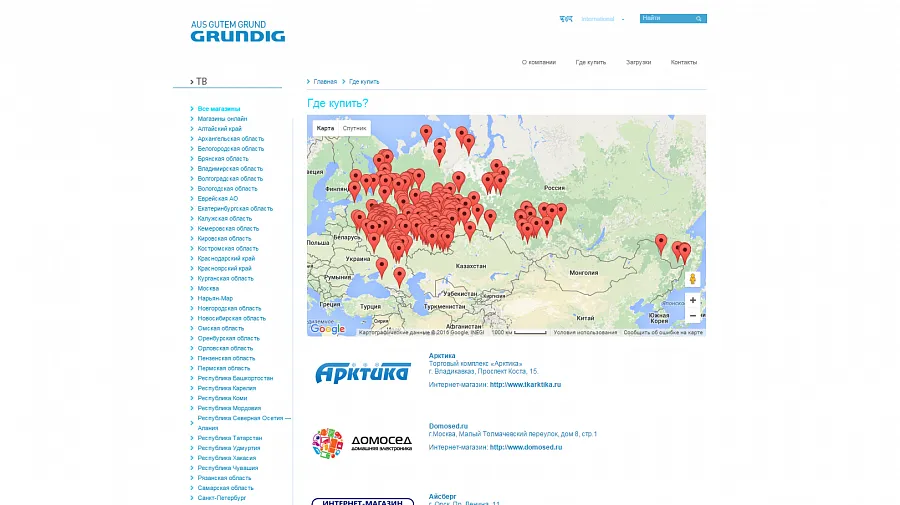Select Новгородская область region

point(229,308)
